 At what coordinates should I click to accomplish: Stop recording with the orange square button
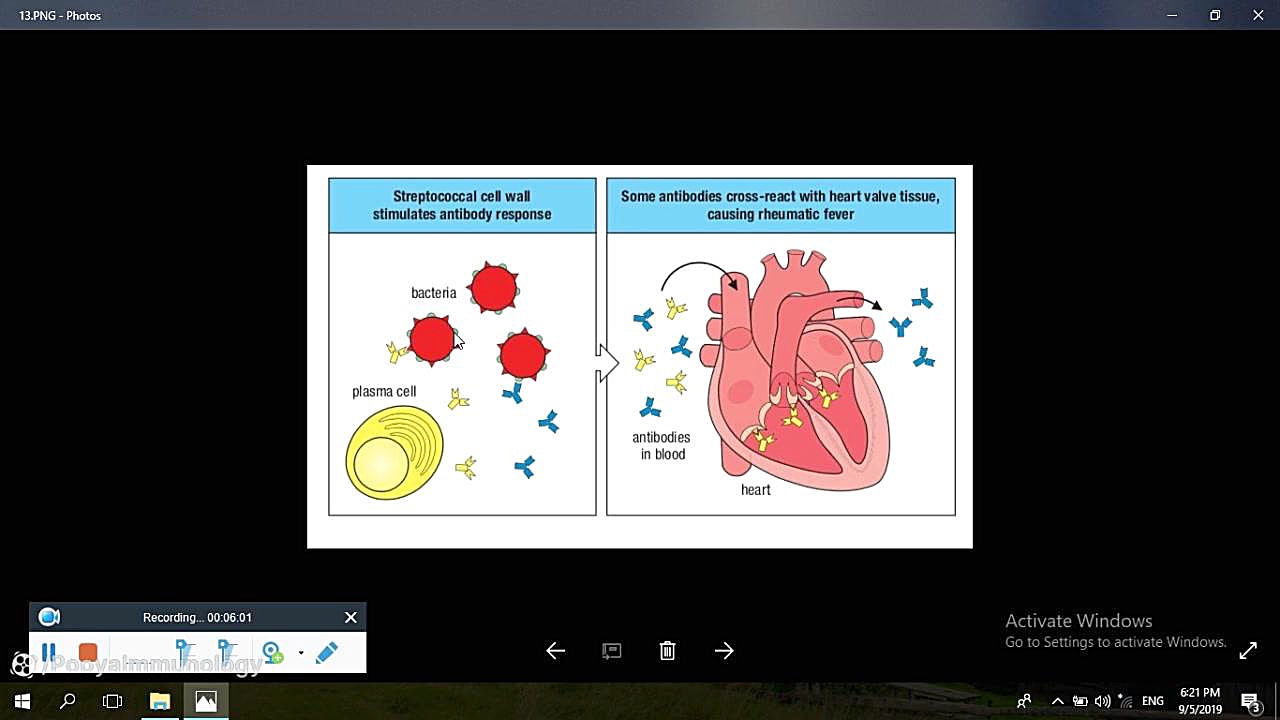tap(88, 653)
